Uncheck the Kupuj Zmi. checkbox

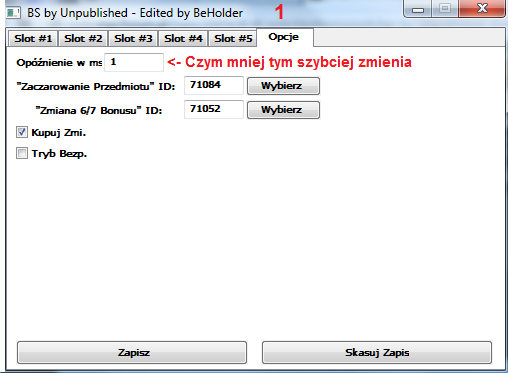coord(22,132)
